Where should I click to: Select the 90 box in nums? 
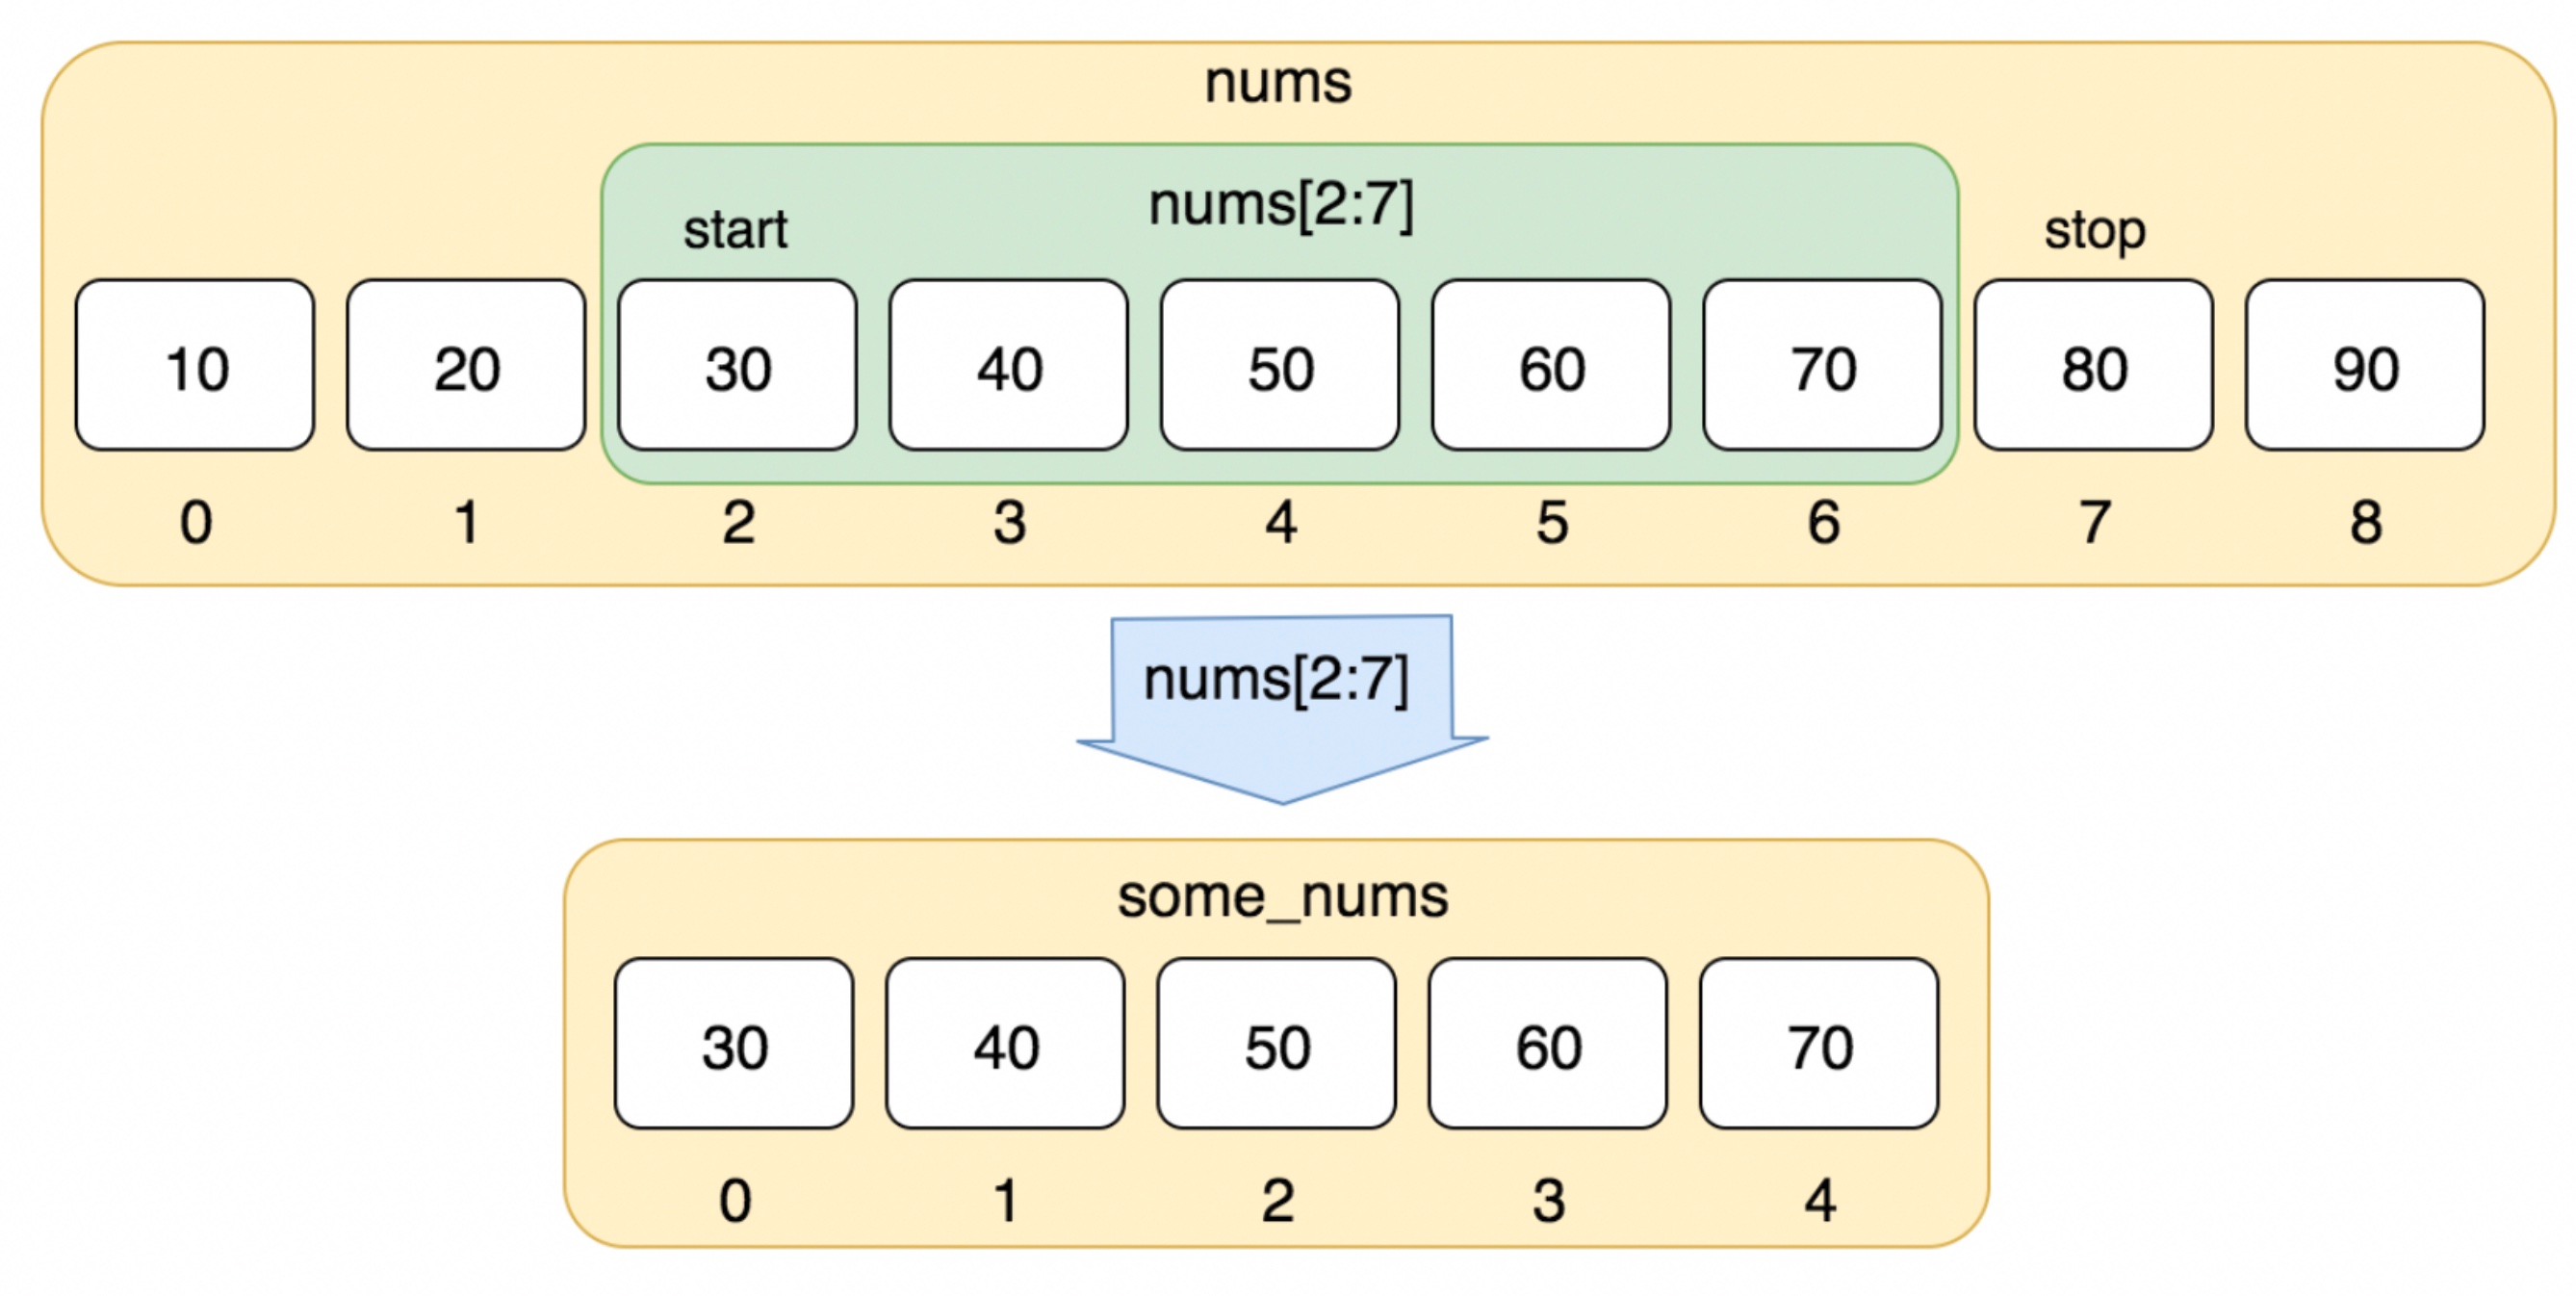click(2364, 365)
